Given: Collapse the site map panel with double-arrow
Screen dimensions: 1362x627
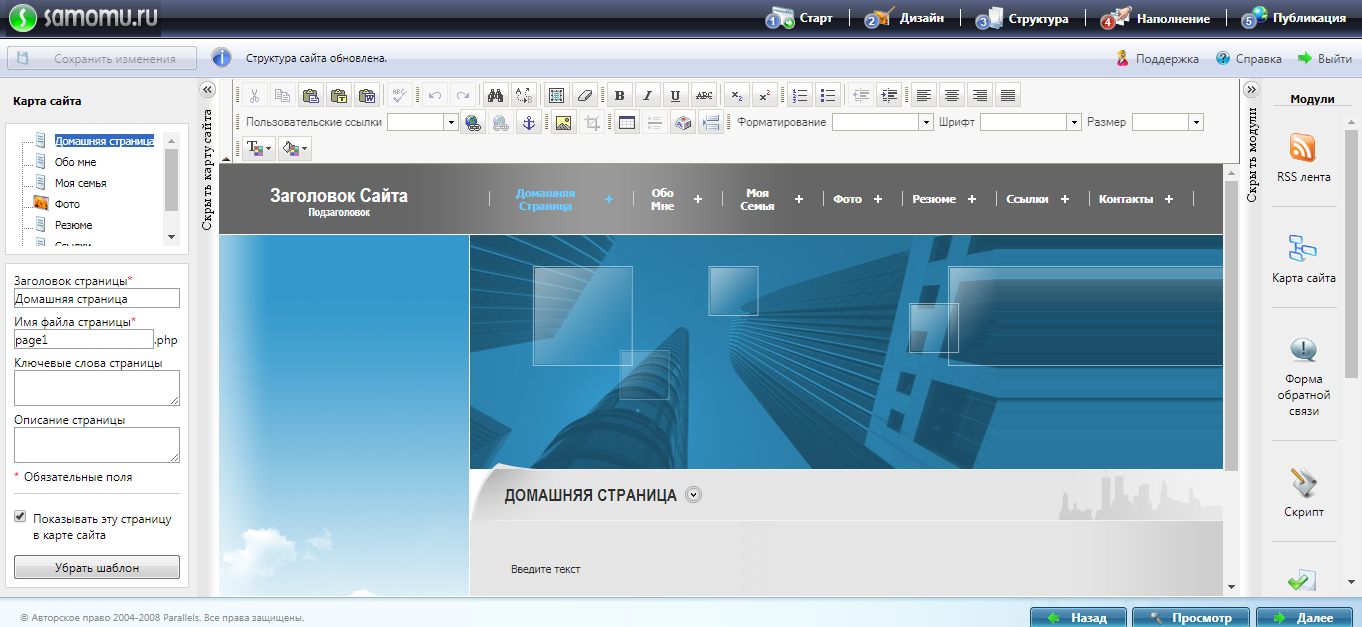Looking at the screenshot, I should tap(207, 89).
